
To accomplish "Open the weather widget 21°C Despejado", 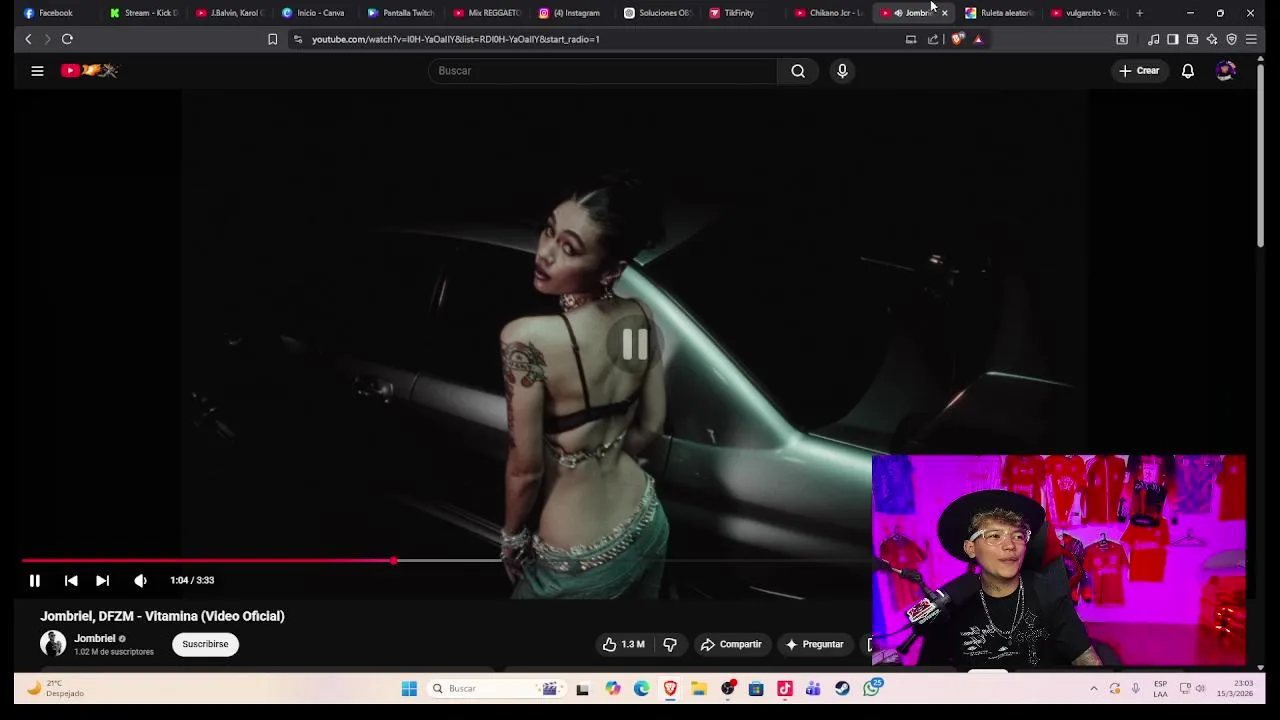I will click(x=56, y=688).
